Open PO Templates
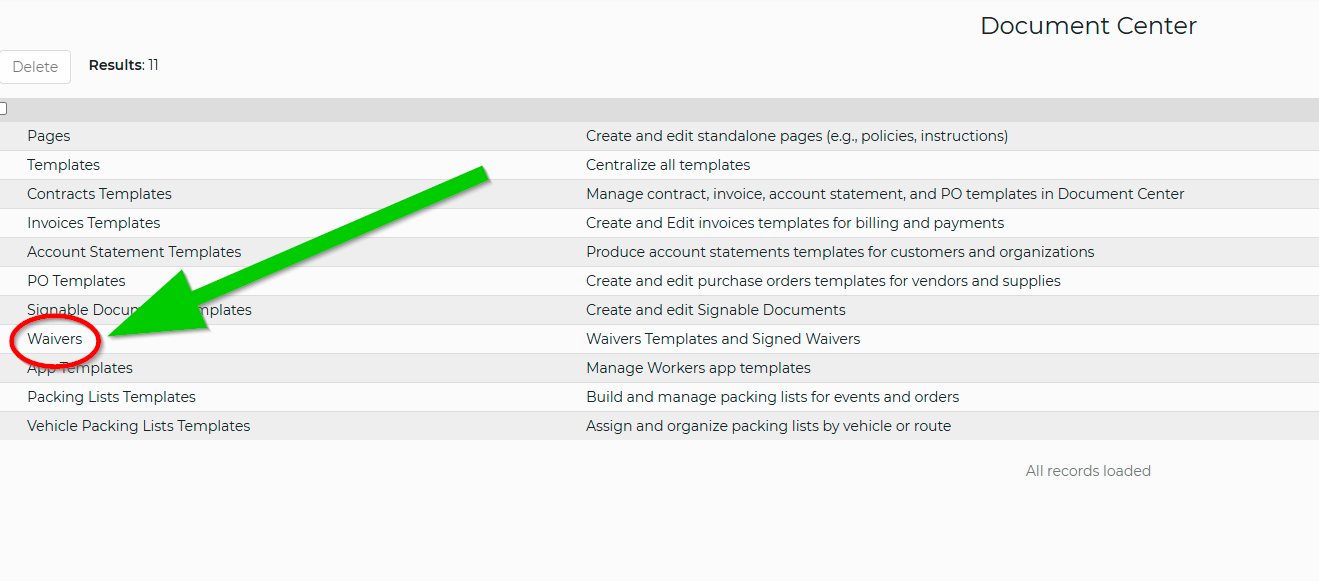 [x=76, y=281]
